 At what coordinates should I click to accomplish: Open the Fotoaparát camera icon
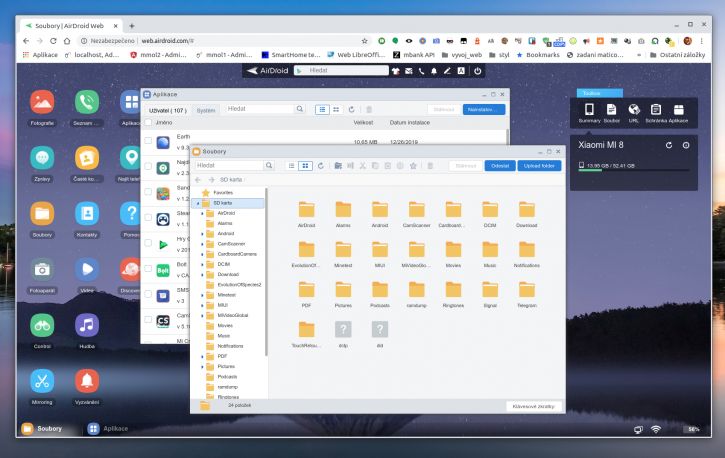pos(42,269)
